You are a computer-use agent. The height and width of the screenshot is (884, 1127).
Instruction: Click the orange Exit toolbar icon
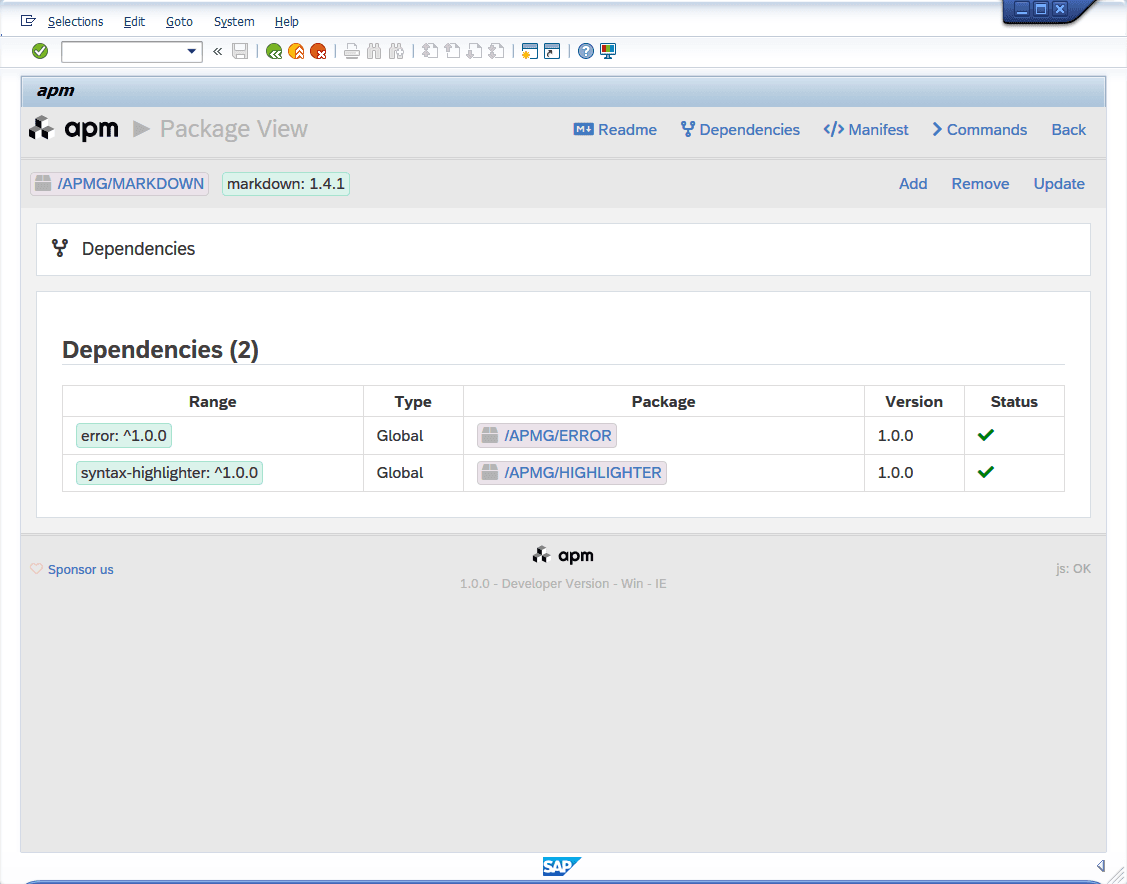[295, 51]
